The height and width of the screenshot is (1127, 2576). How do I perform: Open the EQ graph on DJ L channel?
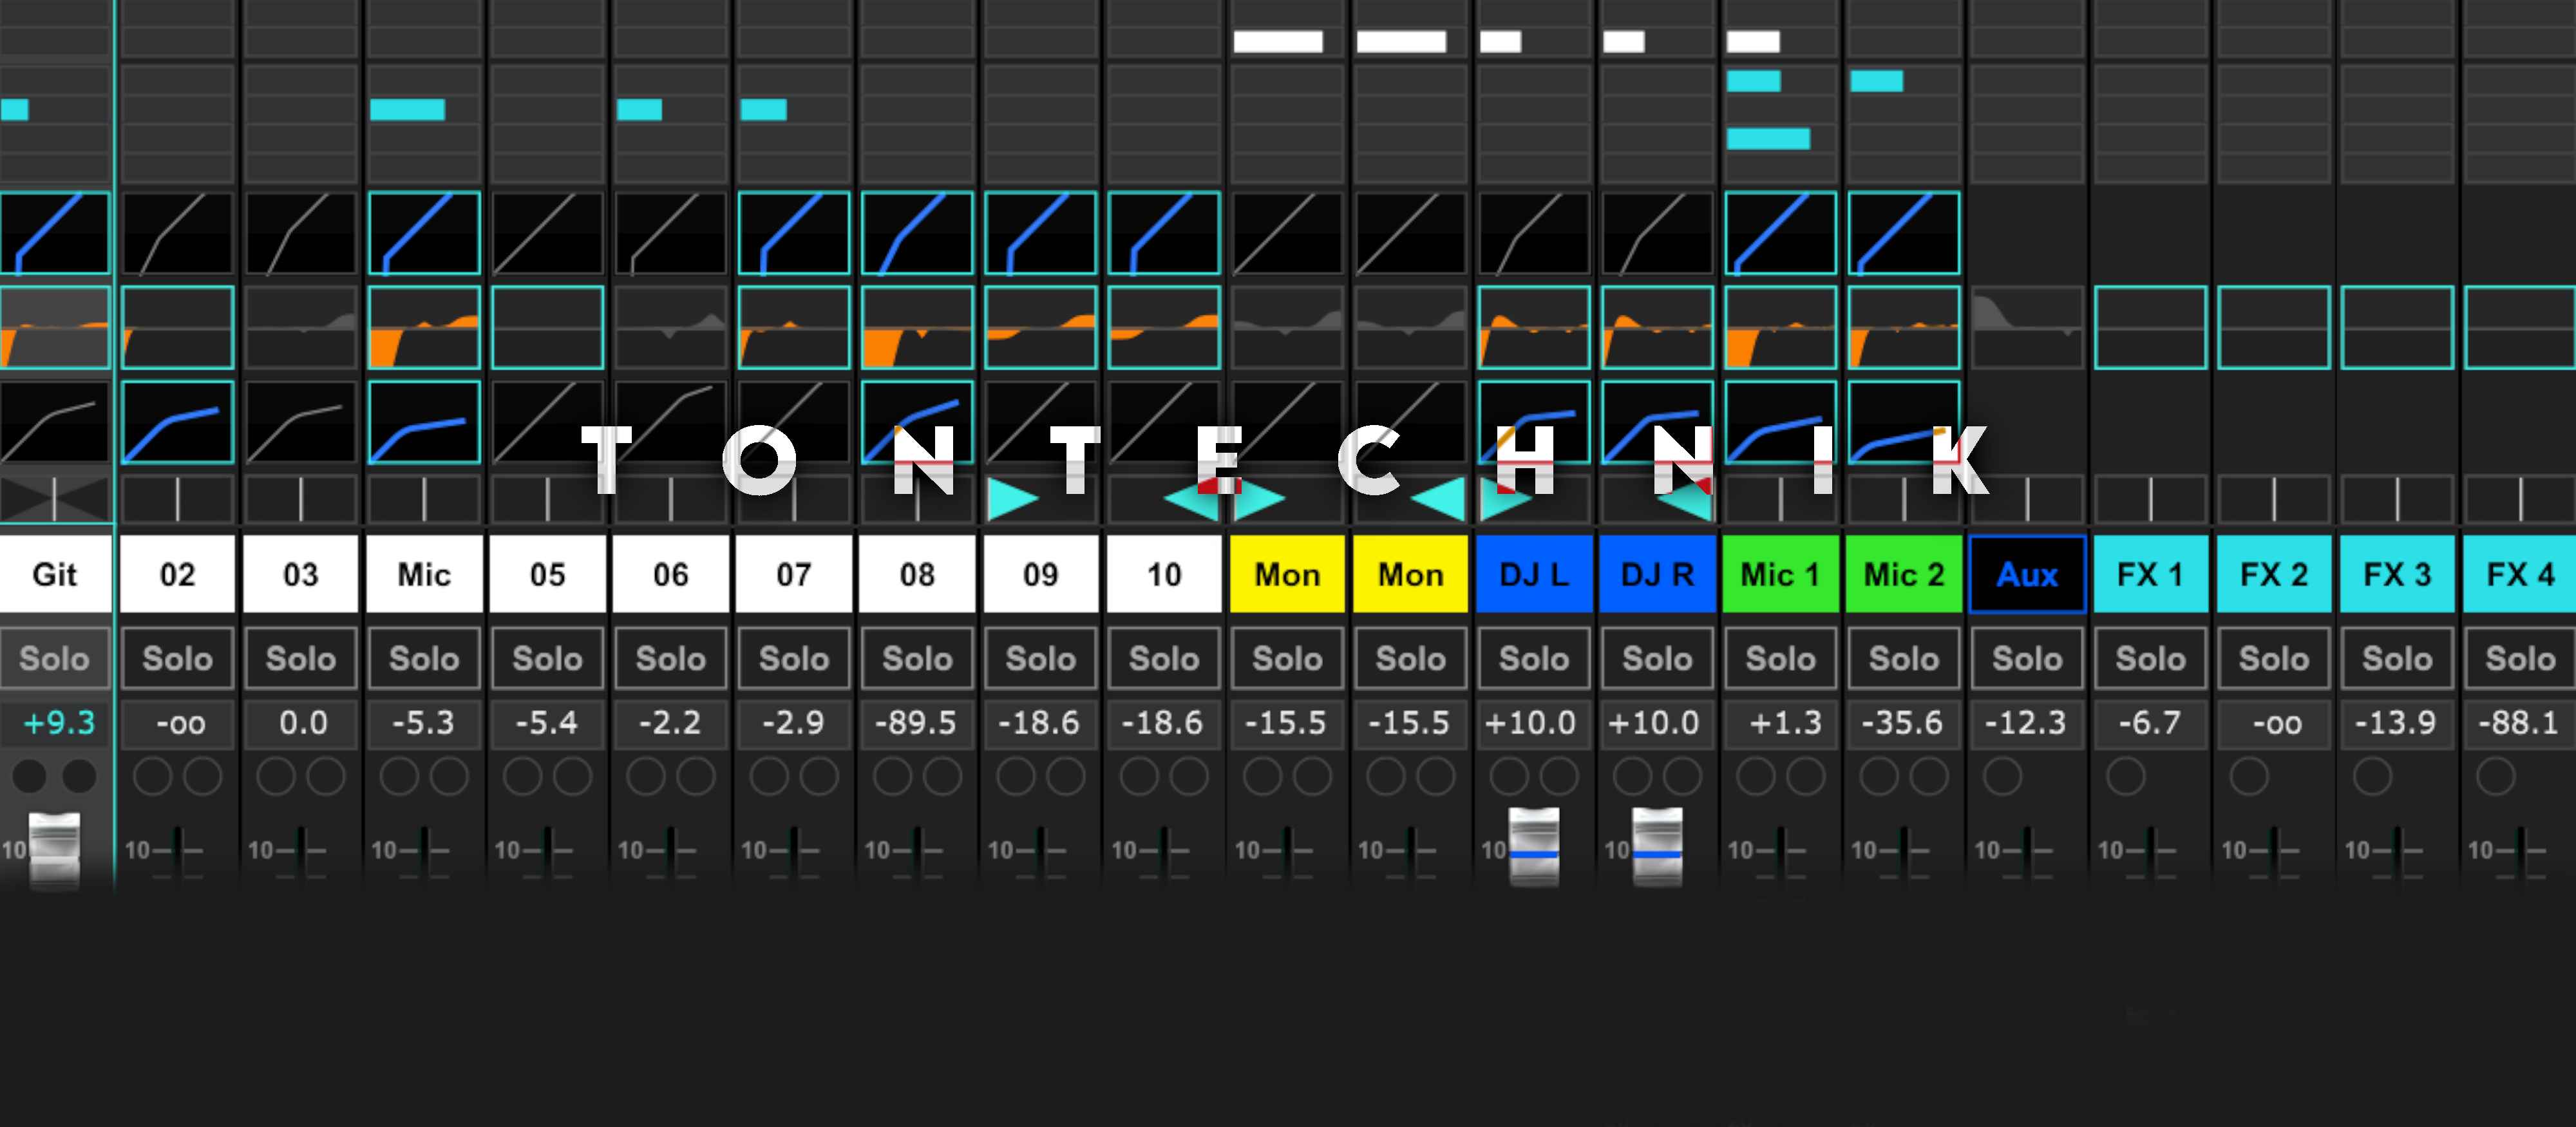tap(1534, 327)
